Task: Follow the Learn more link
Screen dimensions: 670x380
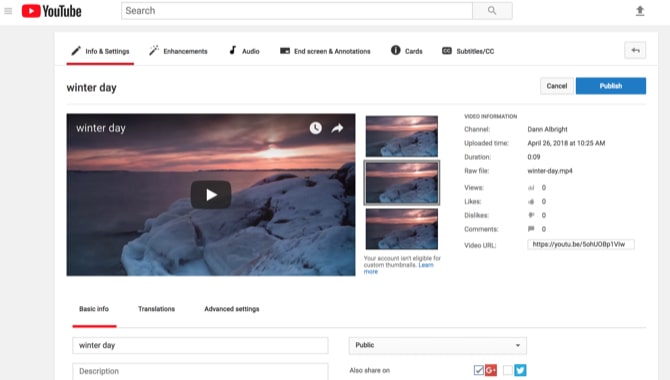Action: (x=399, y=268)
